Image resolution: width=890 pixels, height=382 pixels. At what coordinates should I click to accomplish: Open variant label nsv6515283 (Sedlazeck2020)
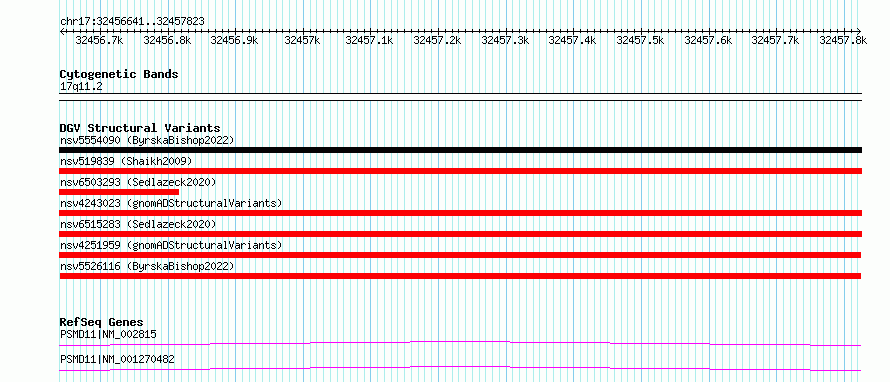138,224
